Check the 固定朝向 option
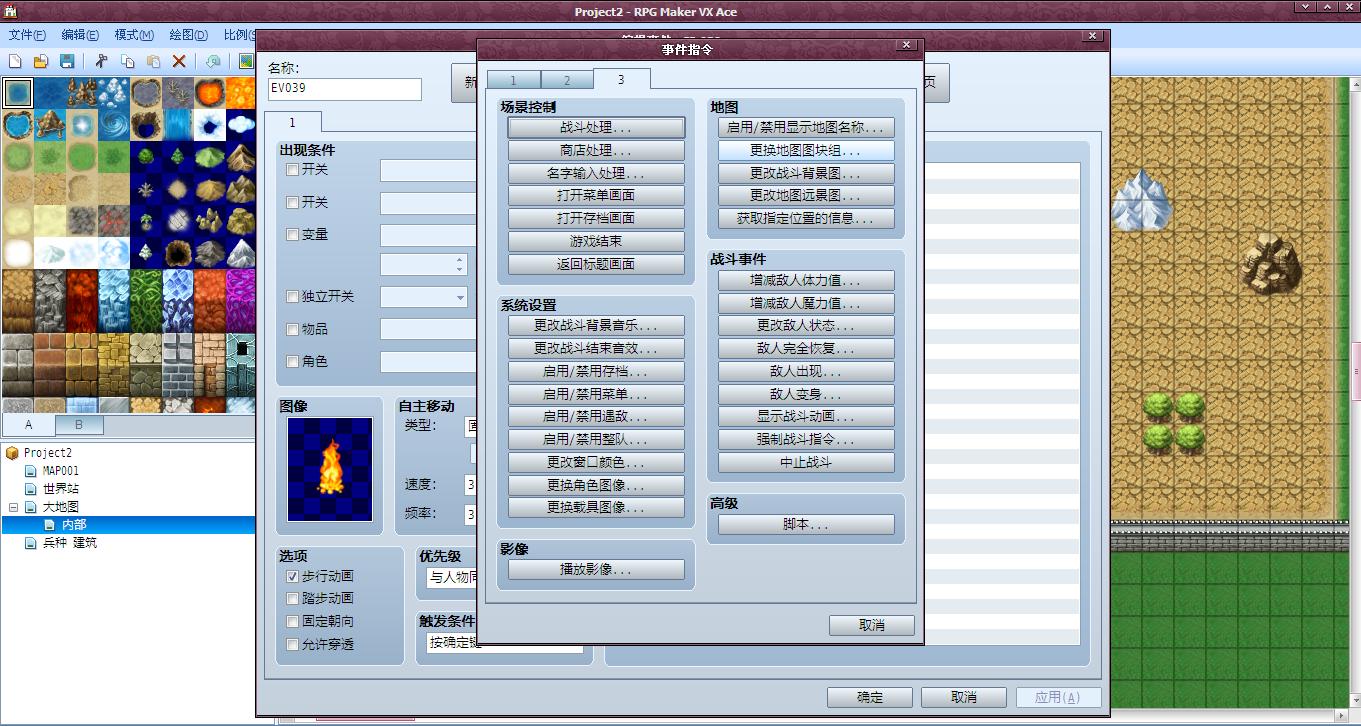The width and height of the screenshot is (1361, 726). click(292, 622)
